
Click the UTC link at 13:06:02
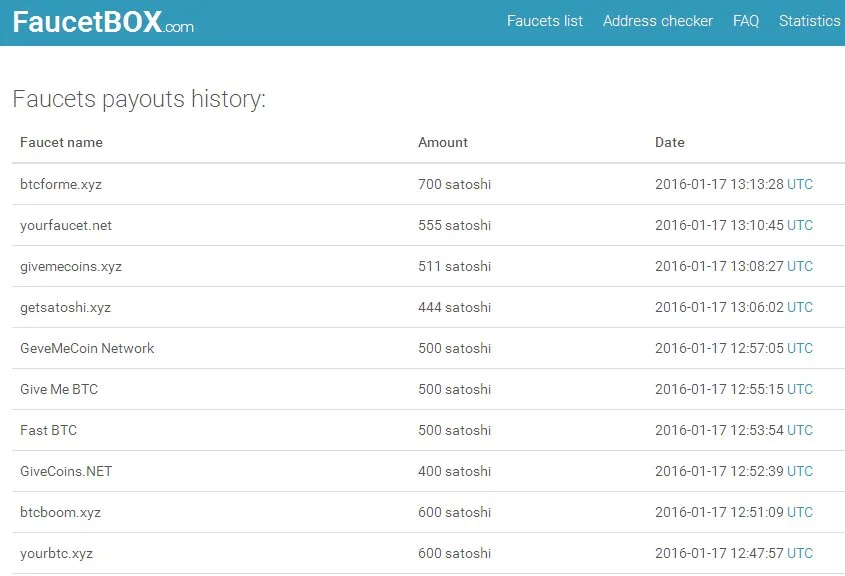[800, 307]
